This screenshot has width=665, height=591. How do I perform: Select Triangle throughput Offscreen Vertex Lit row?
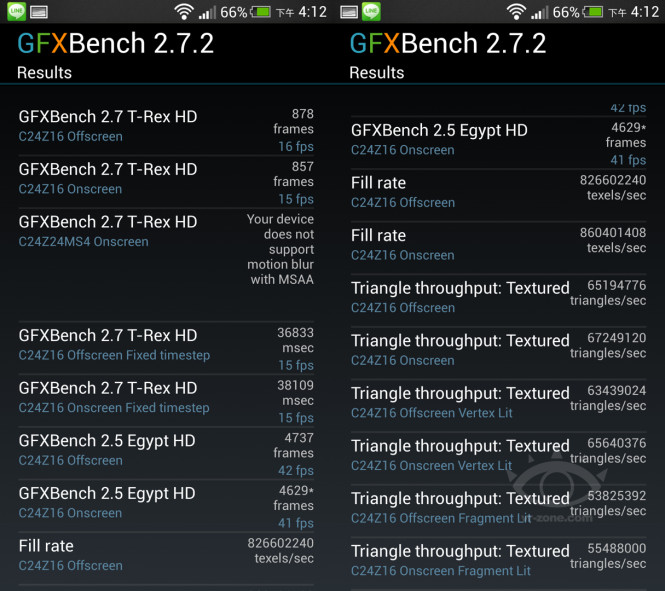[499, 406]
